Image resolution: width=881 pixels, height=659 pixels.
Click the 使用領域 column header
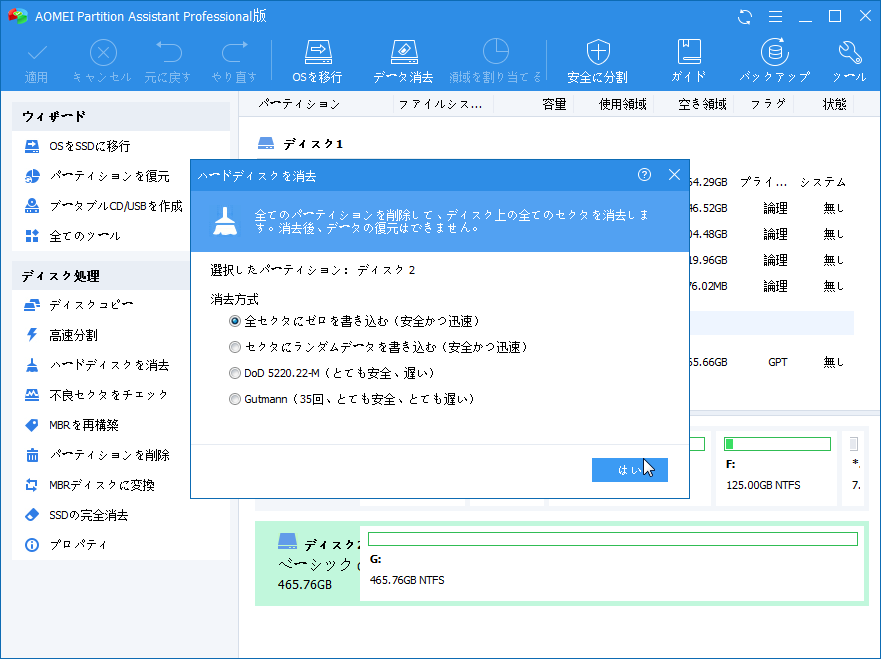point(623,104)
